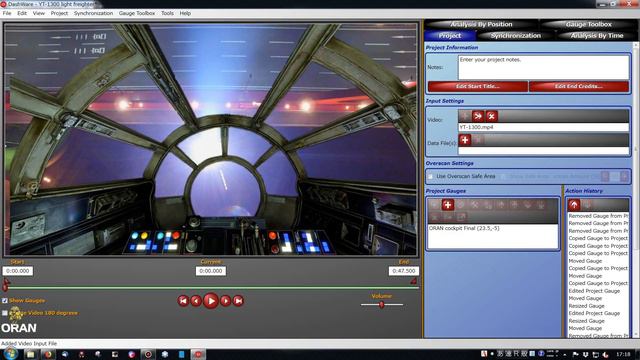Open File Explorer from taskbar

pos(31,354)
